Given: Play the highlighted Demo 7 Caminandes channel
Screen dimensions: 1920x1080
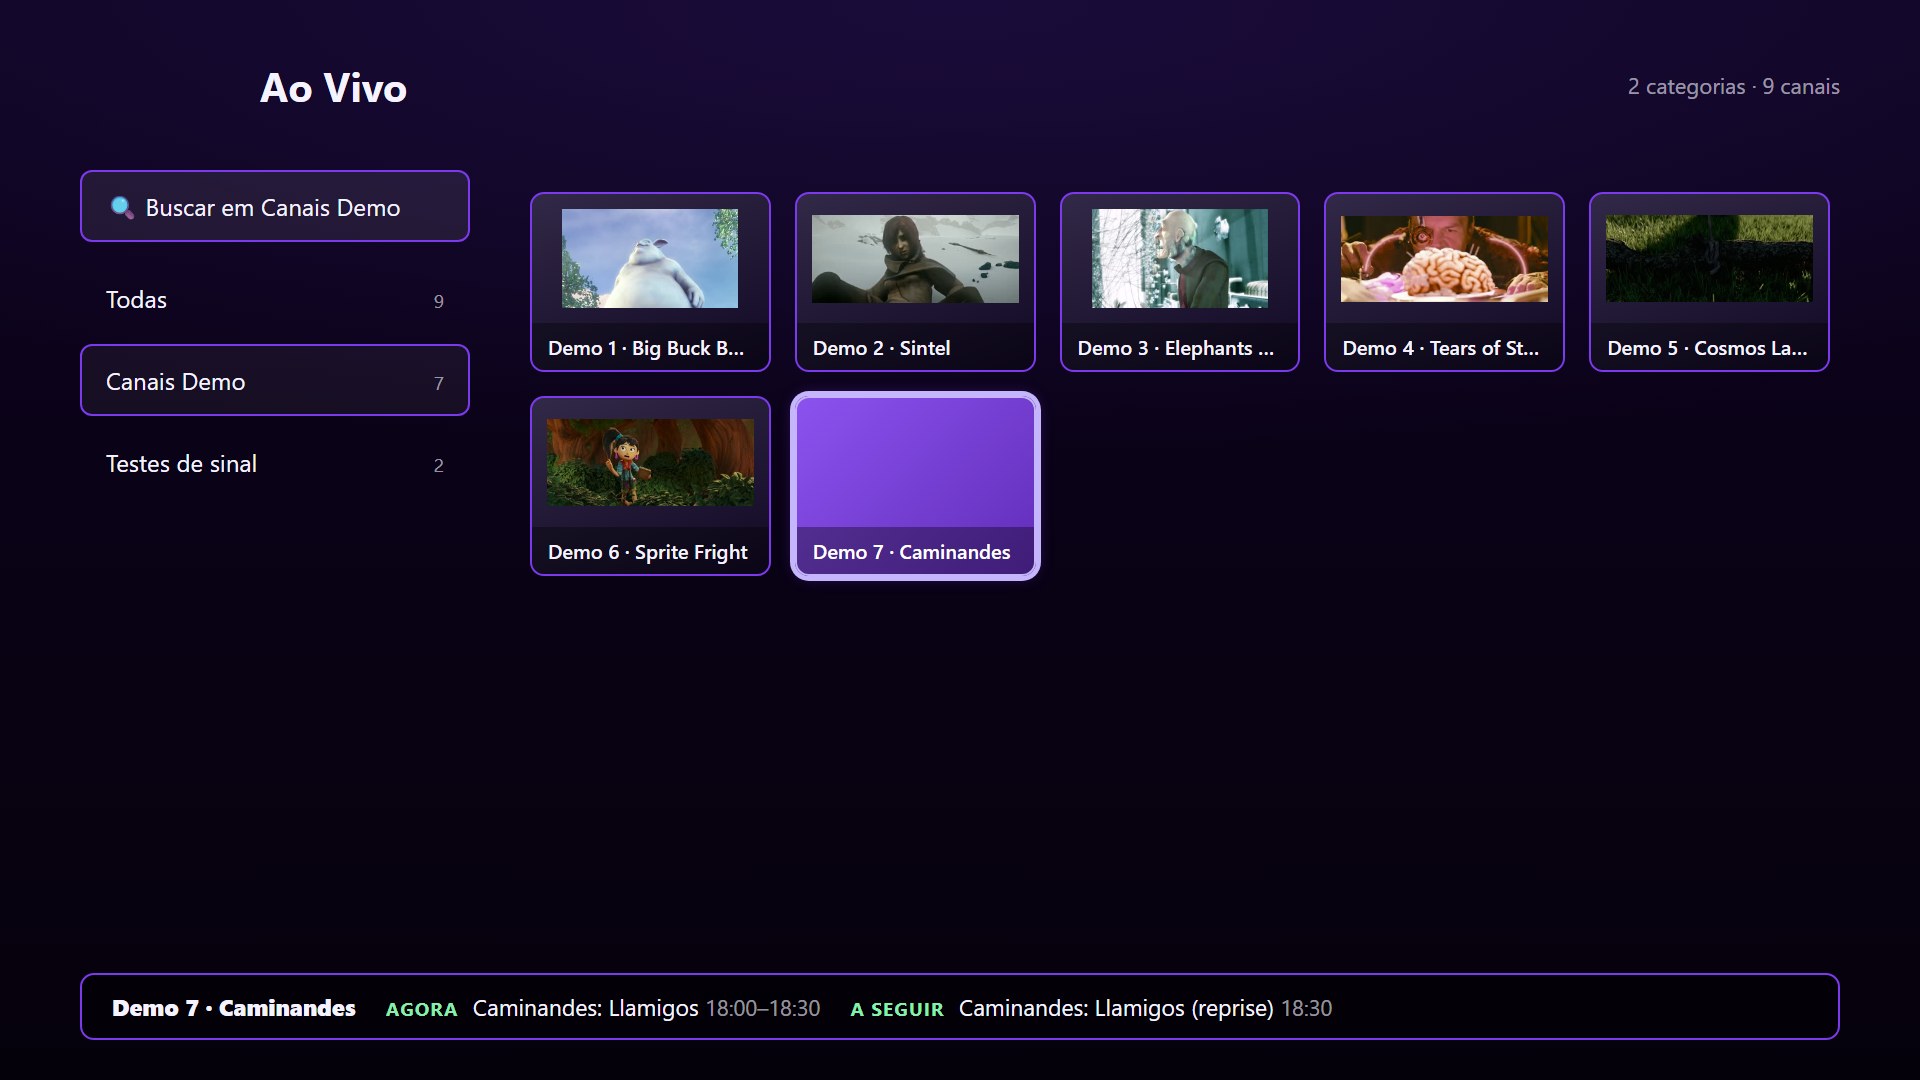Looking at the screenshot, I should pyautogui.click(x=915, y=486).
